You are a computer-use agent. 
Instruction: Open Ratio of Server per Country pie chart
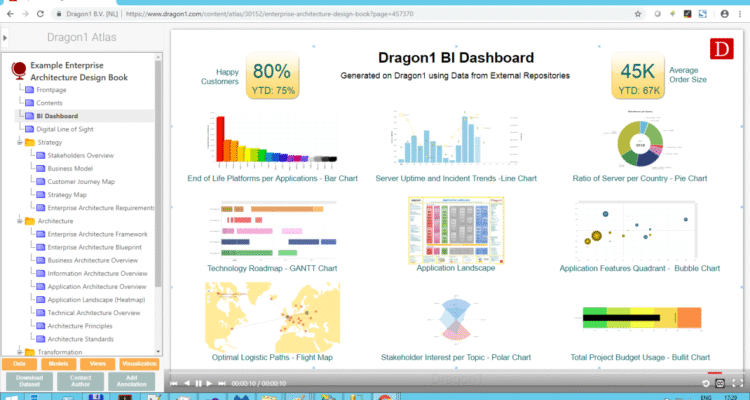coord(640,142)
